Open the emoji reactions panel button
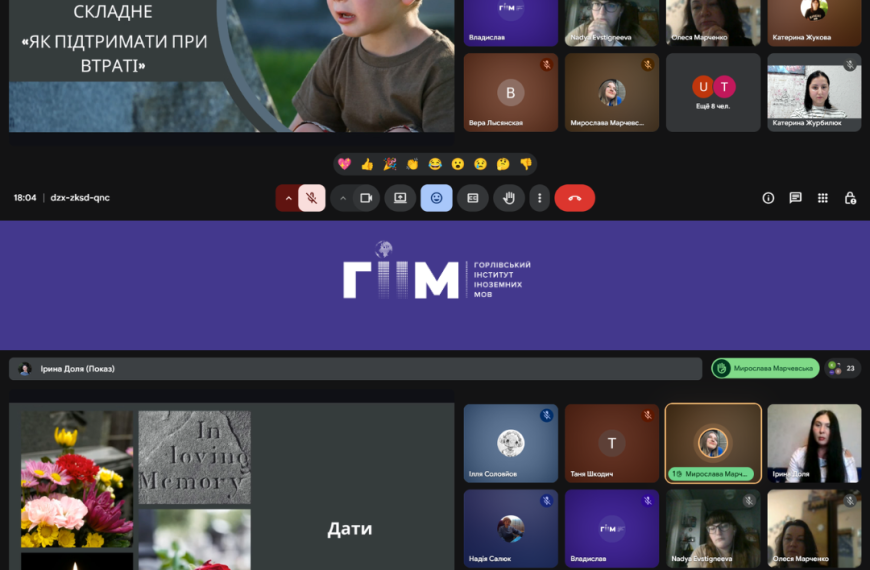The height and width of the screenshot is (570, 870). (436, 198)
